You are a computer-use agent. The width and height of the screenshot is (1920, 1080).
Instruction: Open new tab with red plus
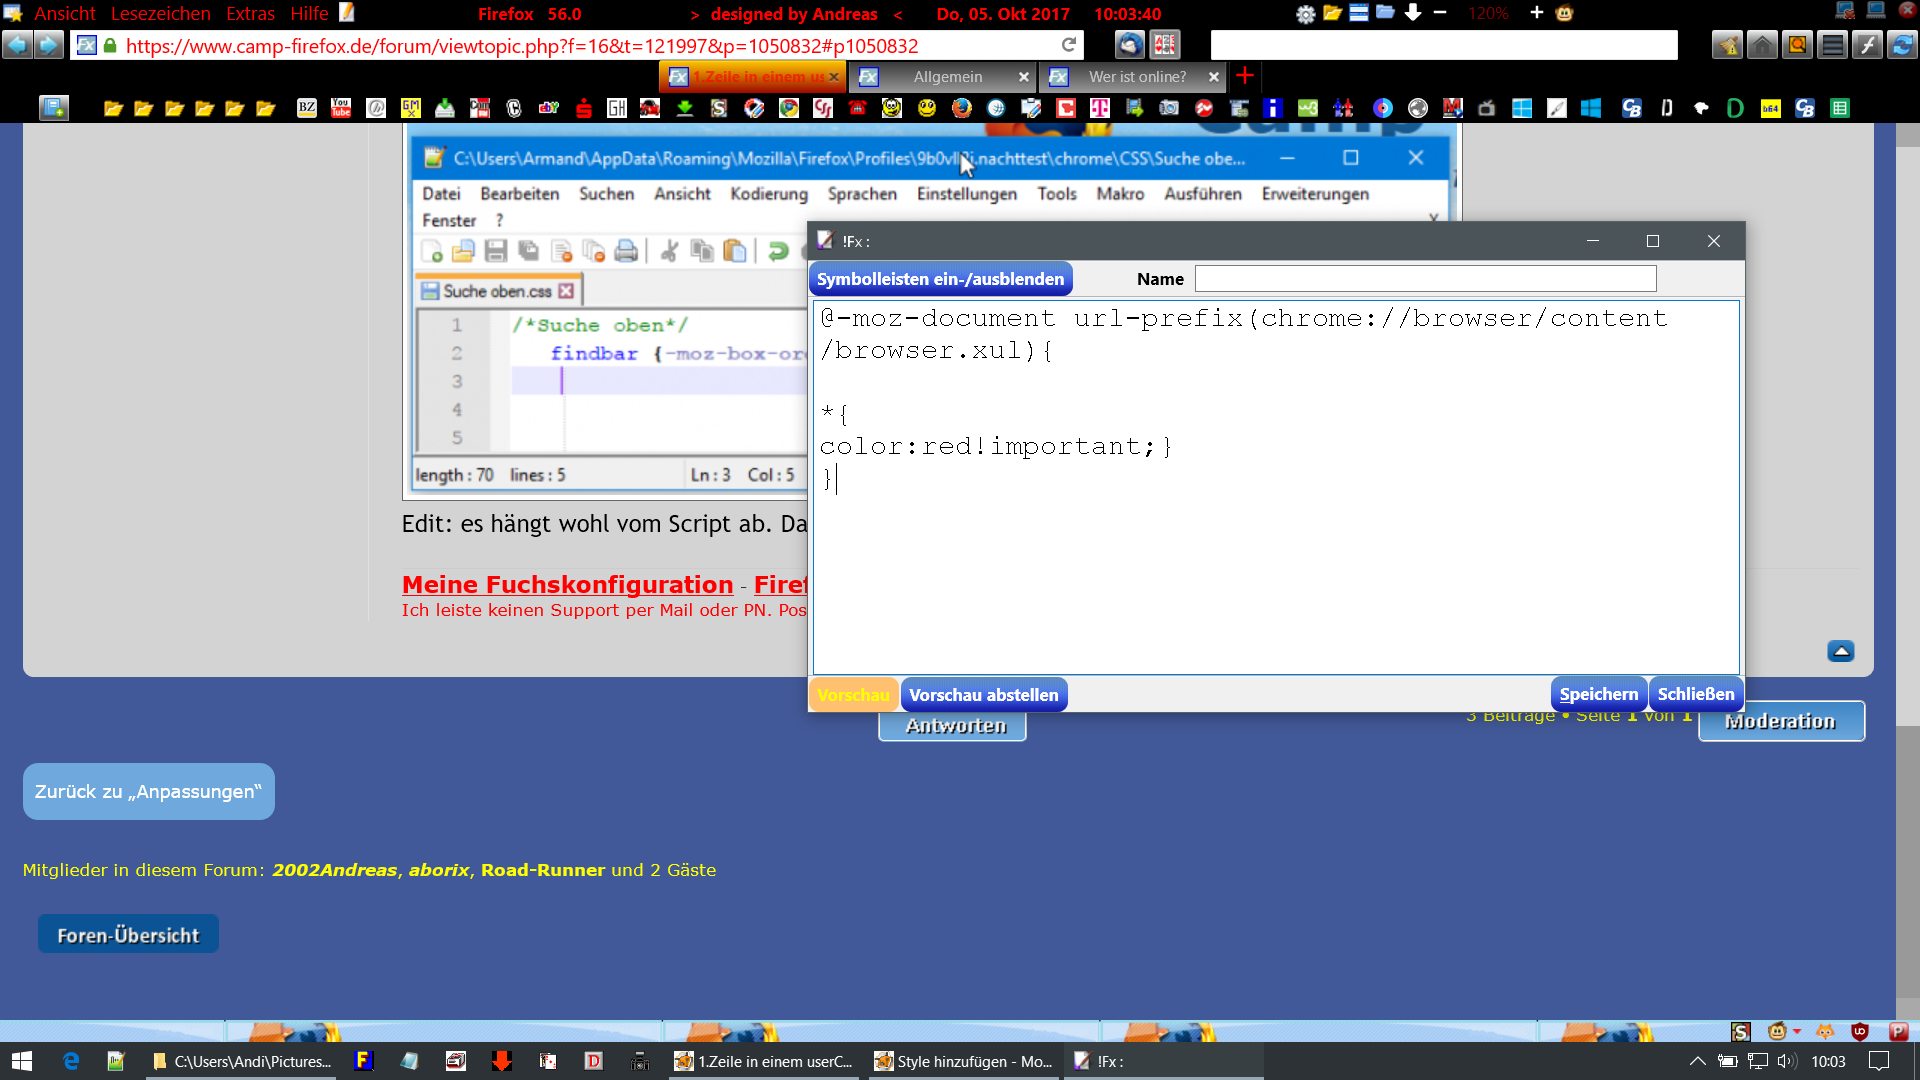1245,76
